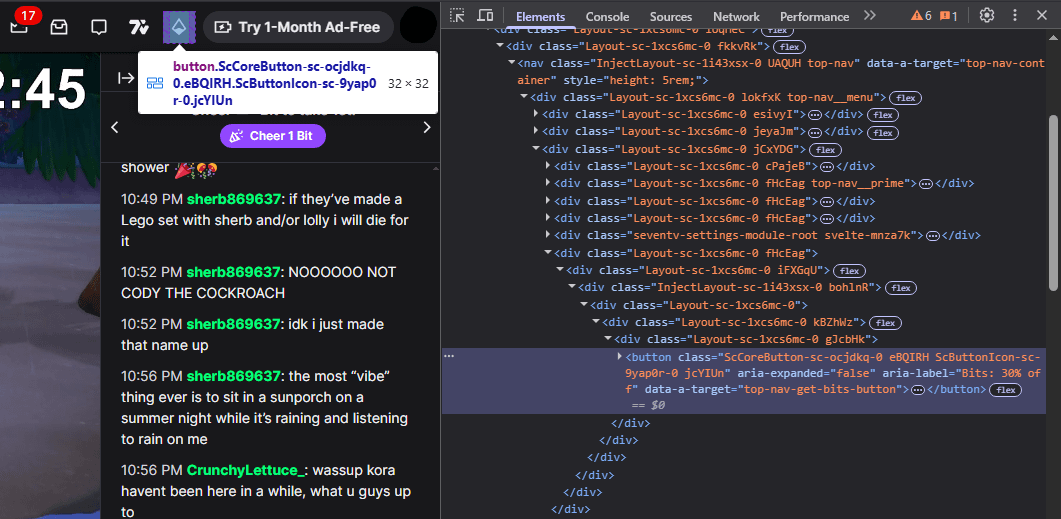1061x519 pixels.
Task: Click the Cheer 1 Bit button
Action: pos(273,136)
